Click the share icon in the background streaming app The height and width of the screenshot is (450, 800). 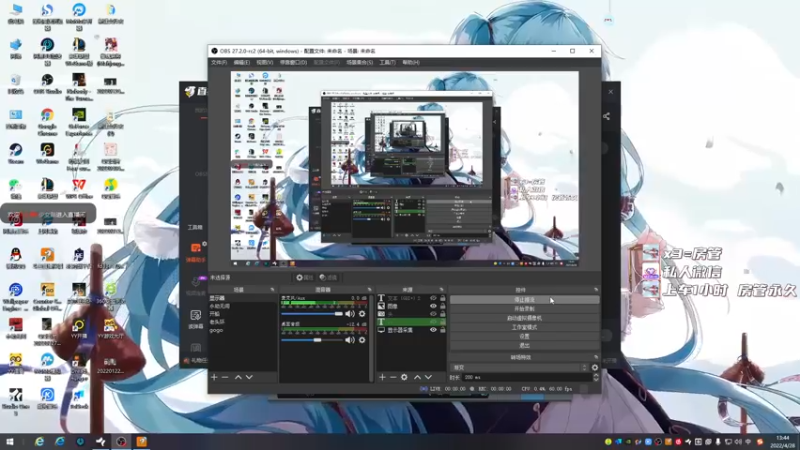tap(606, 116)
